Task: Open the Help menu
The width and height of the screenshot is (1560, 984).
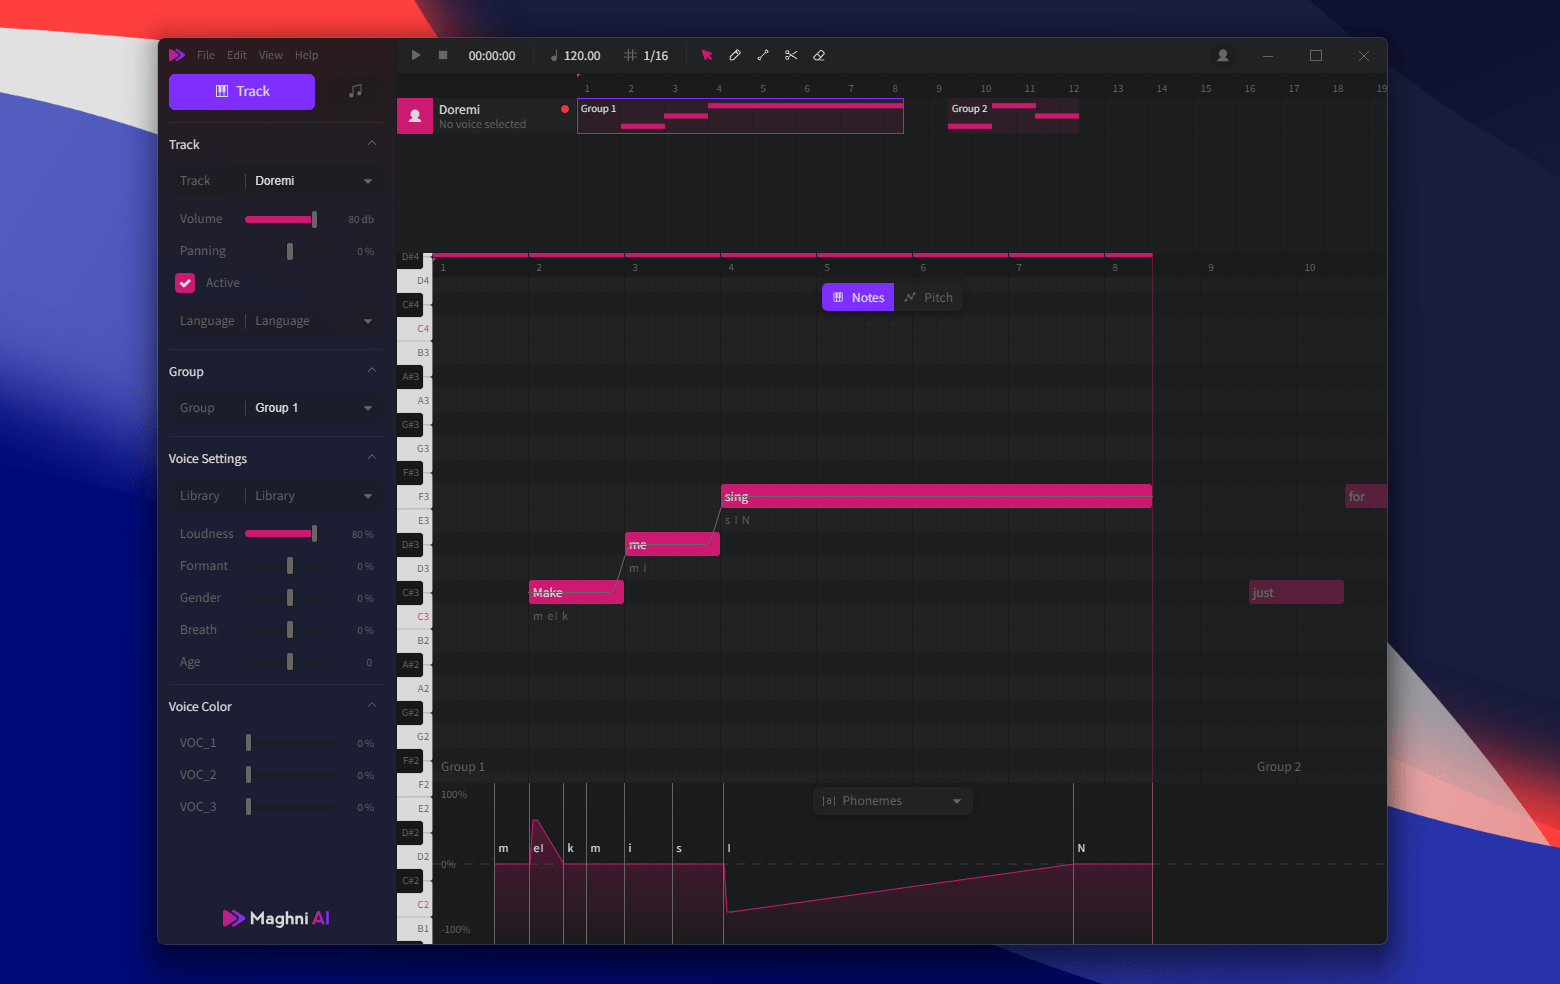Action: [x=306, y=55]
